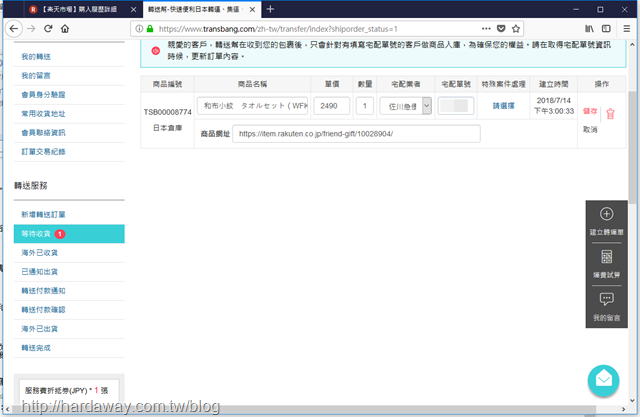The height and width of the screenshot is (417, 640).
Task: Click the product name input field
Action: coord(252,106)
